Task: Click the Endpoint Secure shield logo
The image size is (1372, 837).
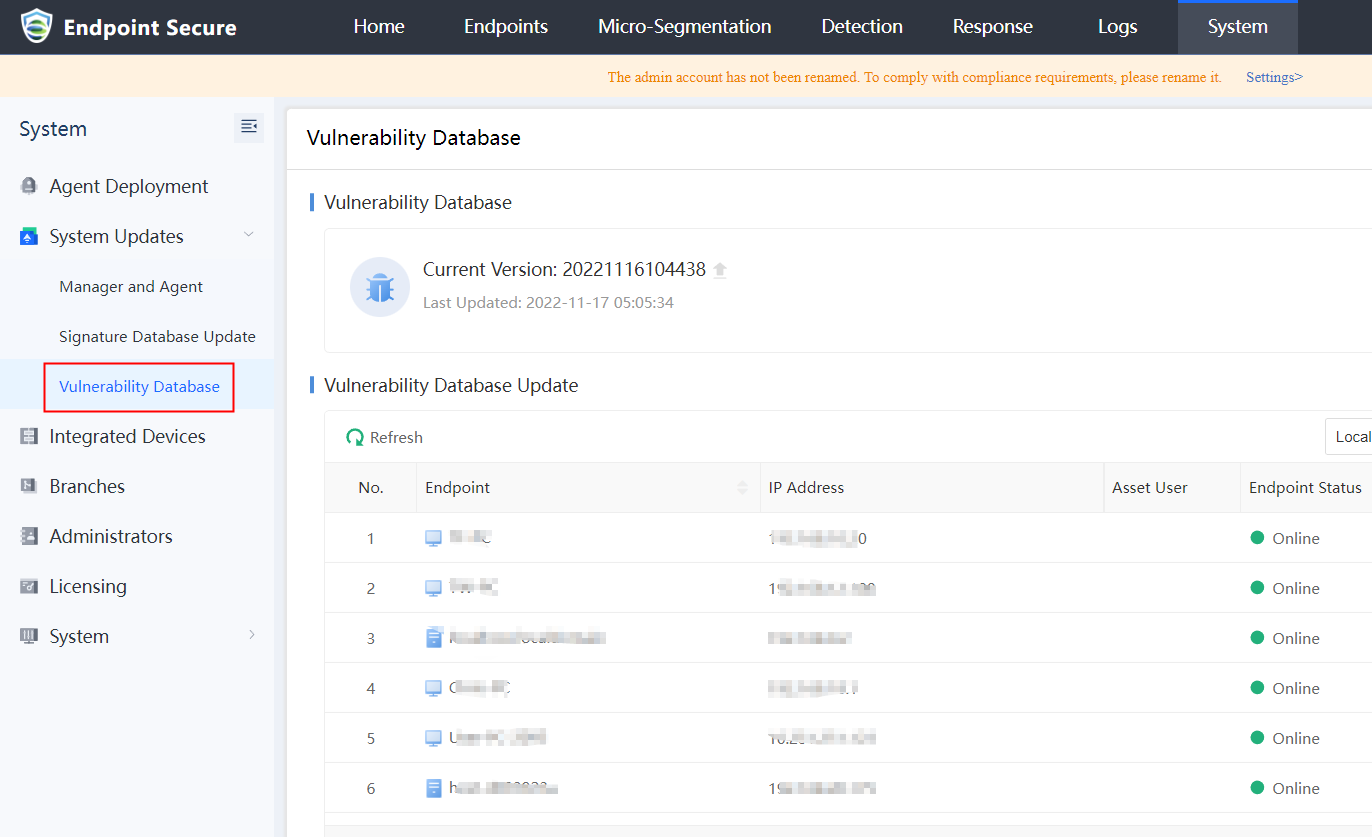Action: 36,27
